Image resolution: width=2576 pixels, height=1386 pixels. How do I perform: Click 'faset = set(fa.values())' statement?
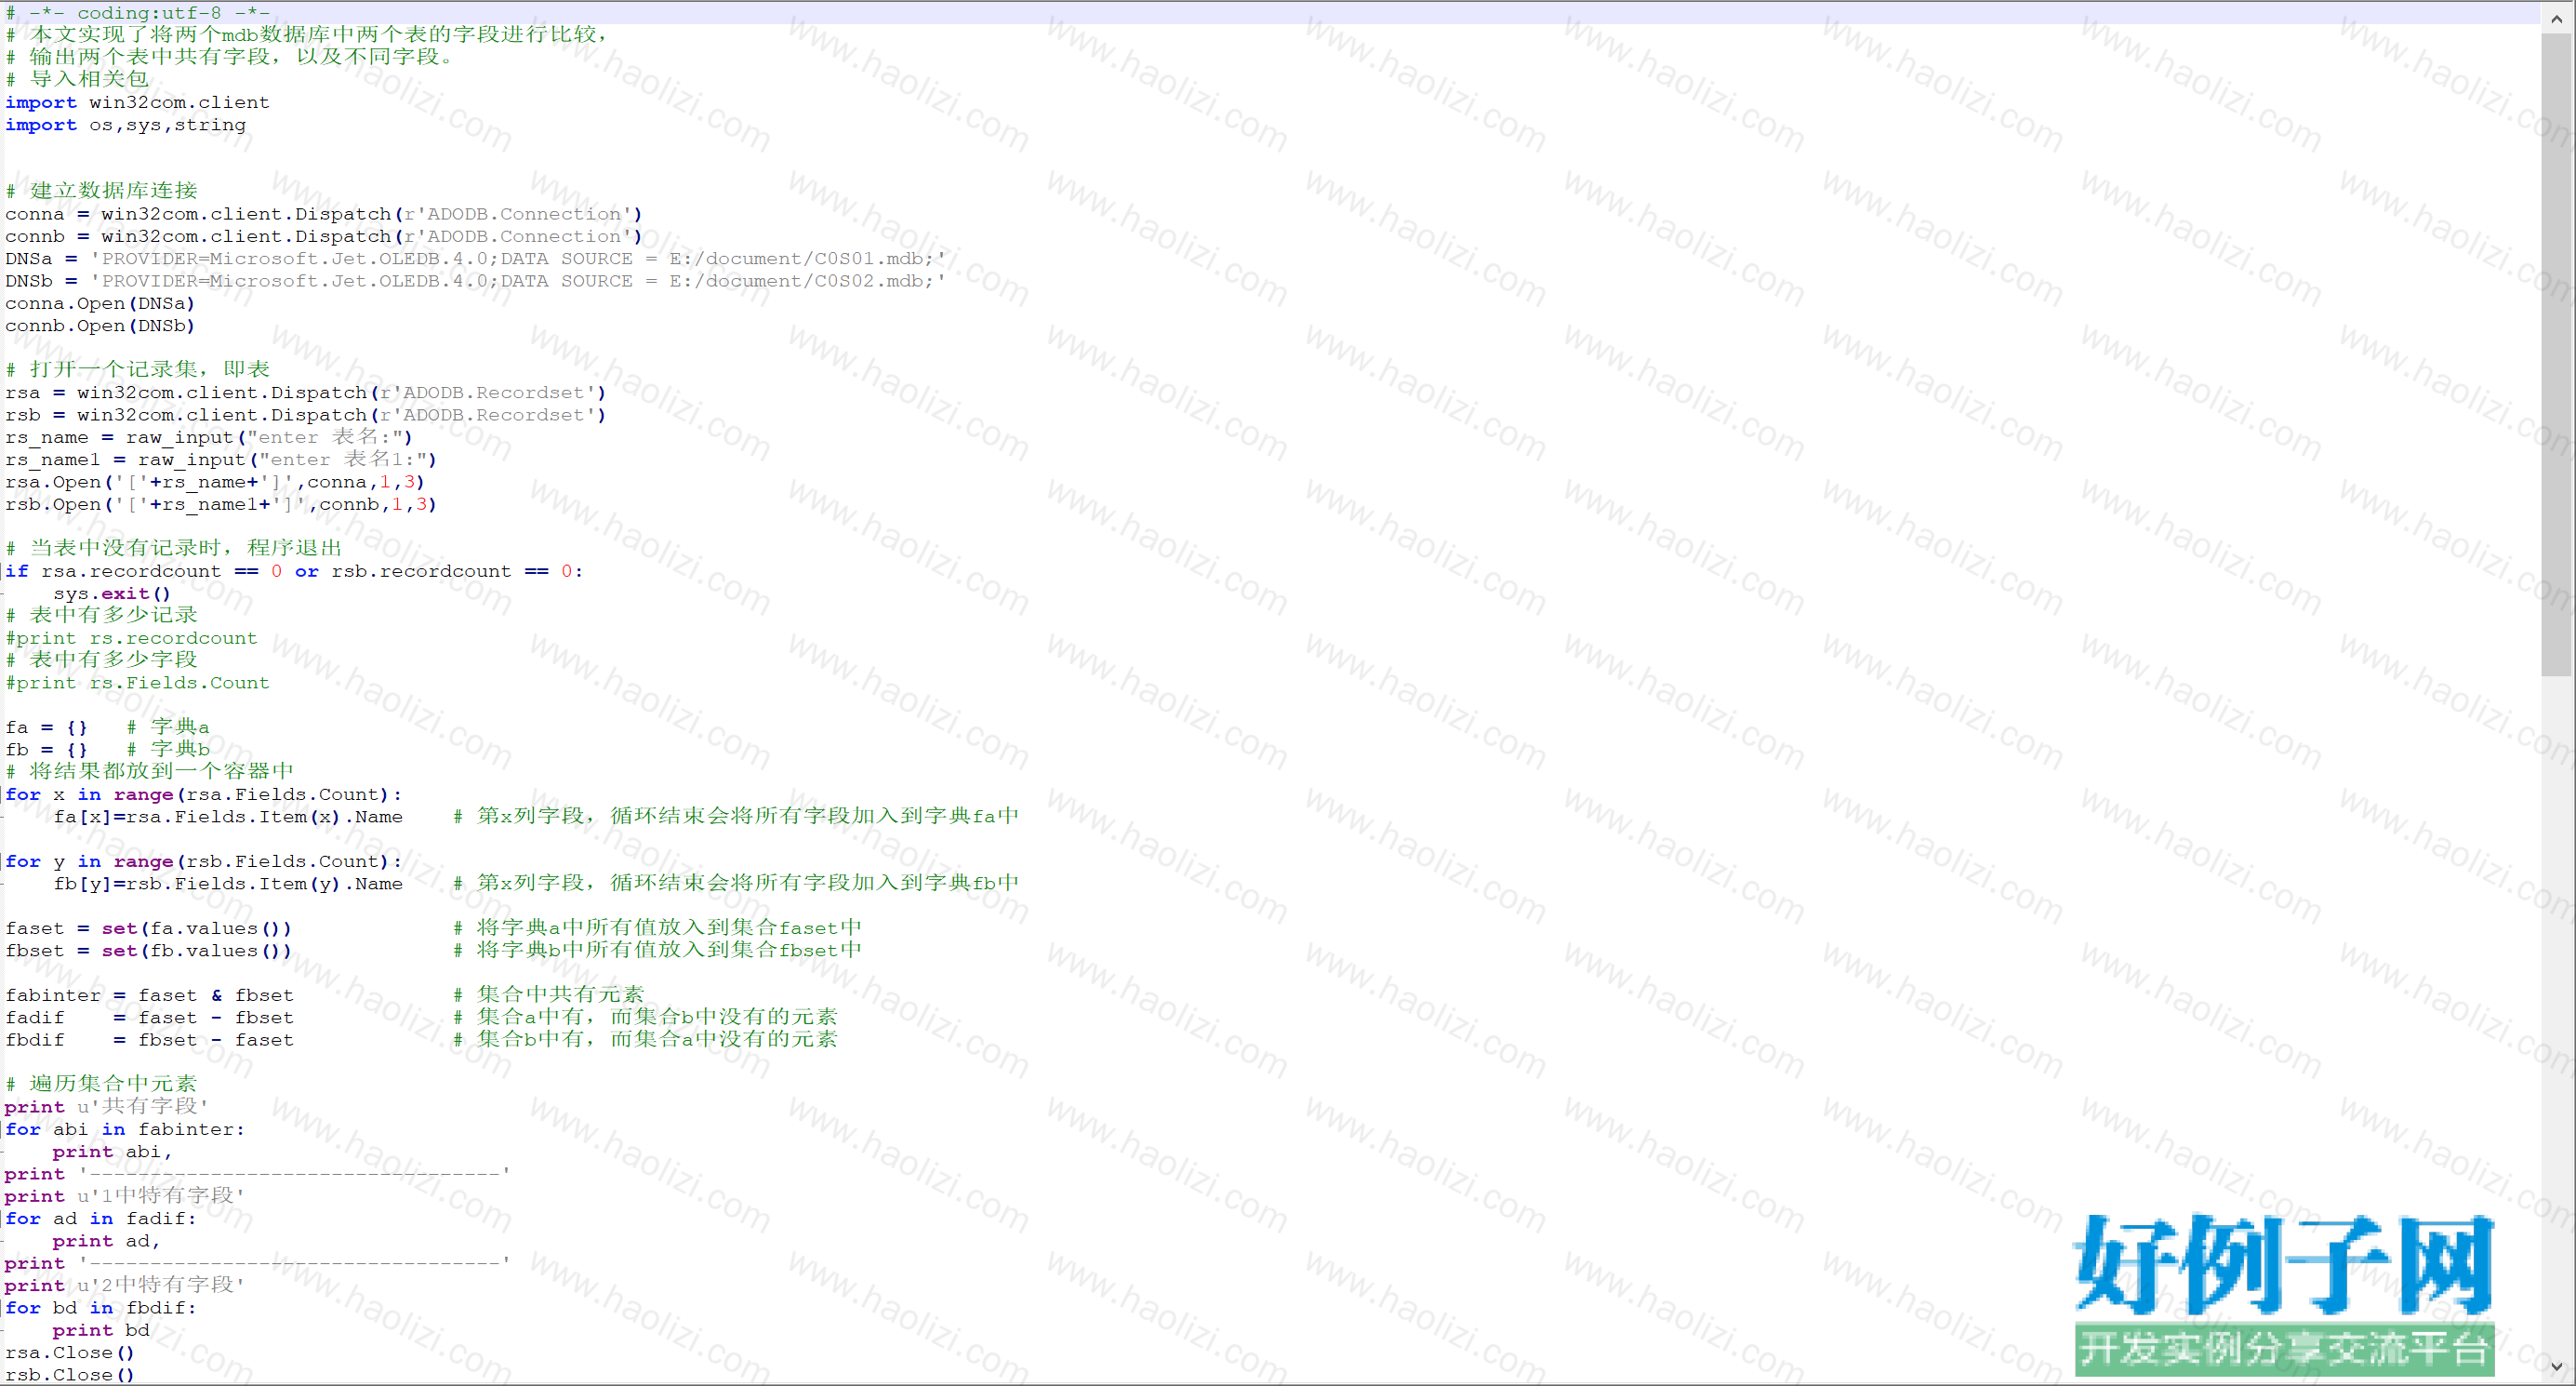(149, 928)
